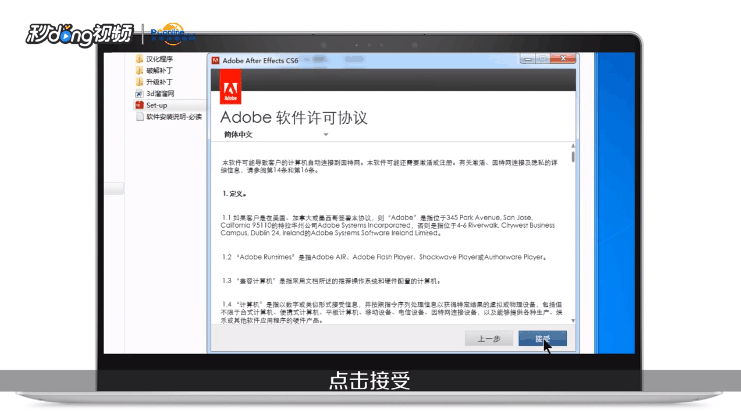
Task: Select the 破解补丁 folder in file list
Action: point(159,70)
